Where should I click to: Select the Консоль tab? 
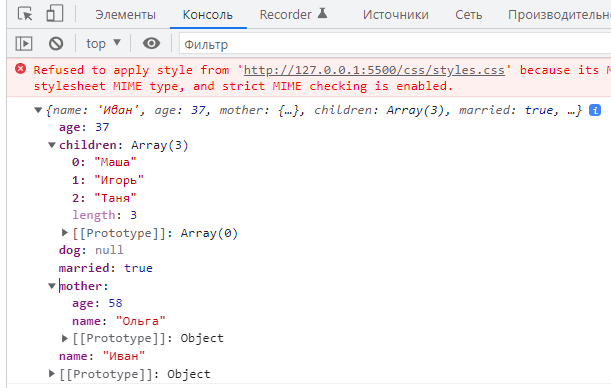coord(208,15)
